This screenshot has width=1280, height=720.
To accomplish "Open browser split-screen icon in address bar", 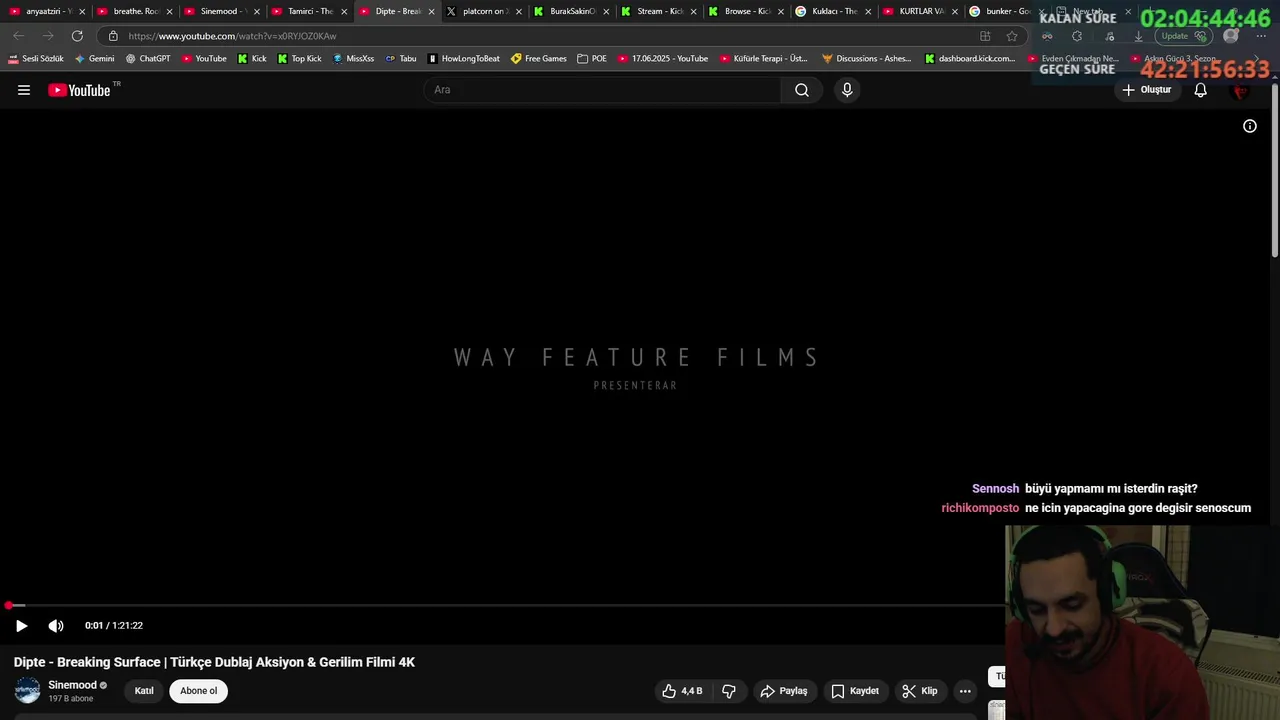I will [x=985, y=36].
